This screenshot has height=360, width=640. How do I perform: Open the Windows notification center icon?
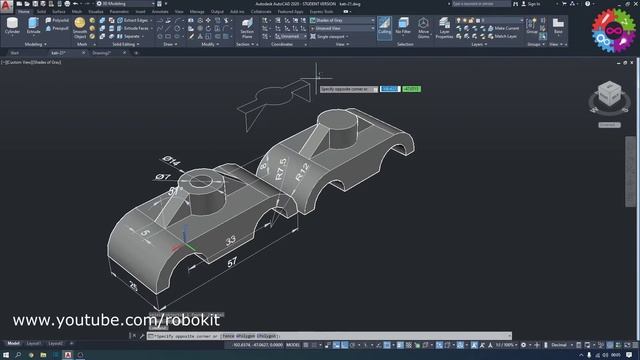629,355
